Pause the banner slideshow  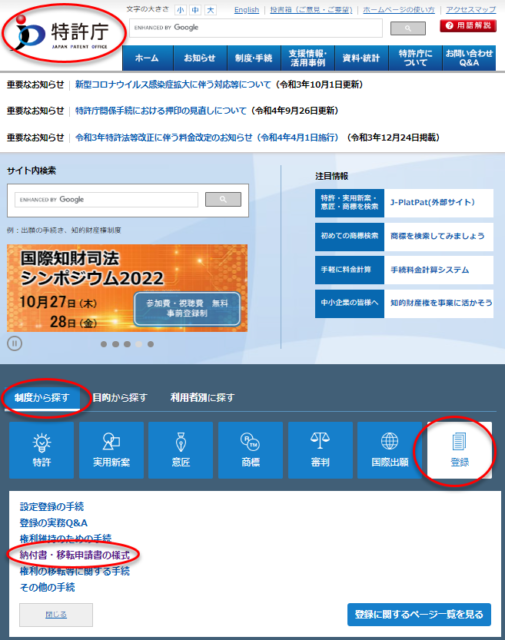coord(15,344)
